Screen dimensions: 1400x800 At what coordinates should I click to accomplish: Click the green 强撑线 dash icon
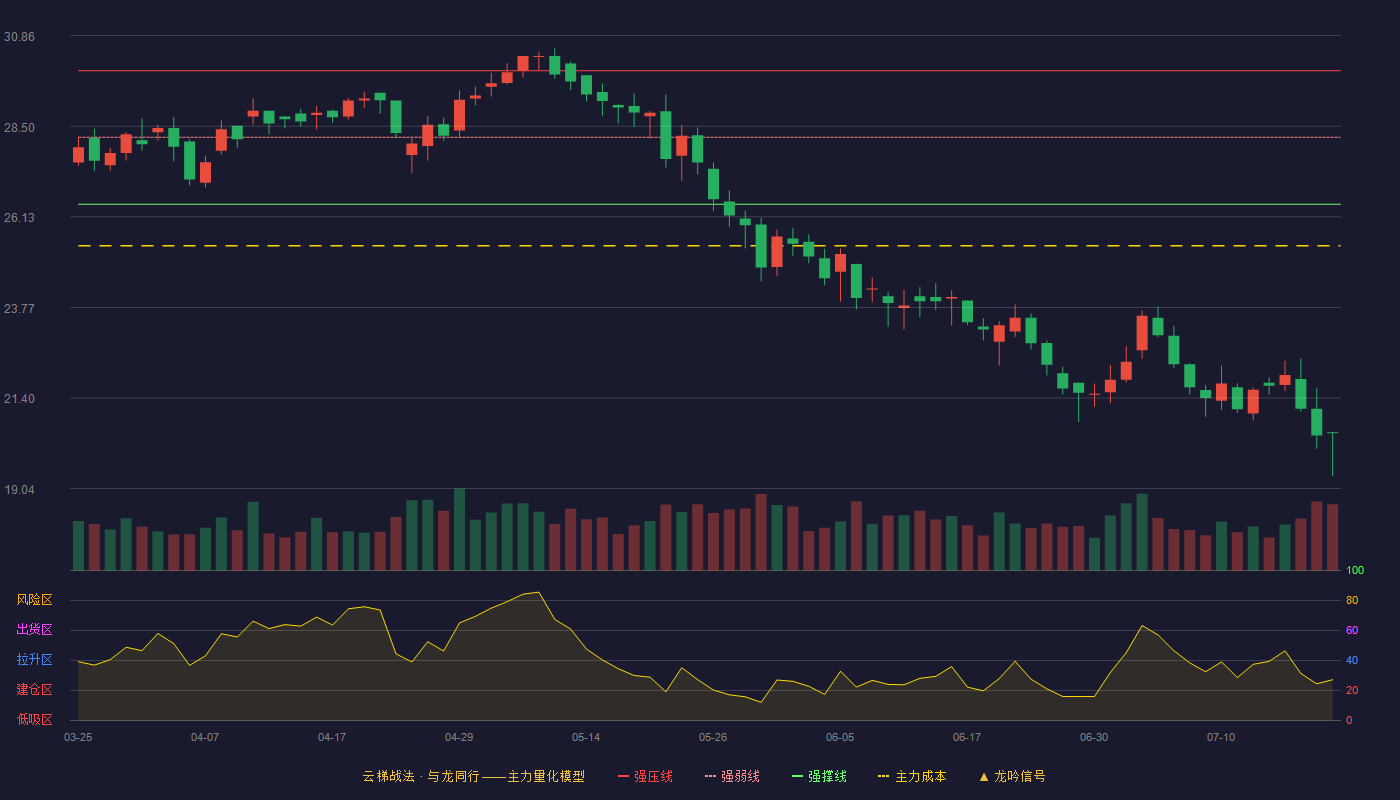click(x=797, y=776)
